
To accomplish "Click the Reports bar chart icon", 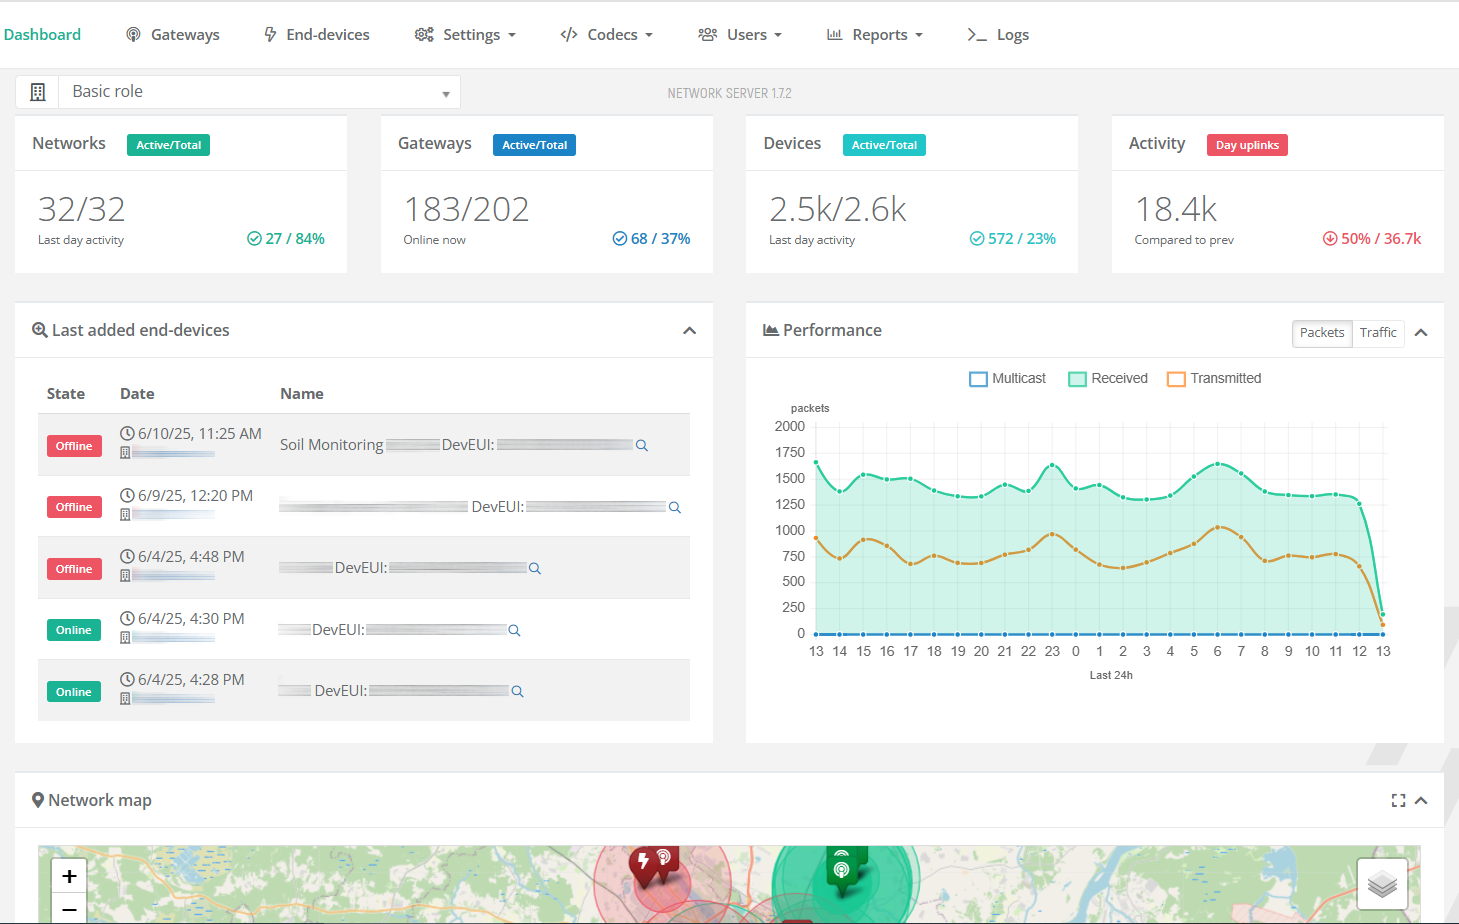I will coord(834,34).
